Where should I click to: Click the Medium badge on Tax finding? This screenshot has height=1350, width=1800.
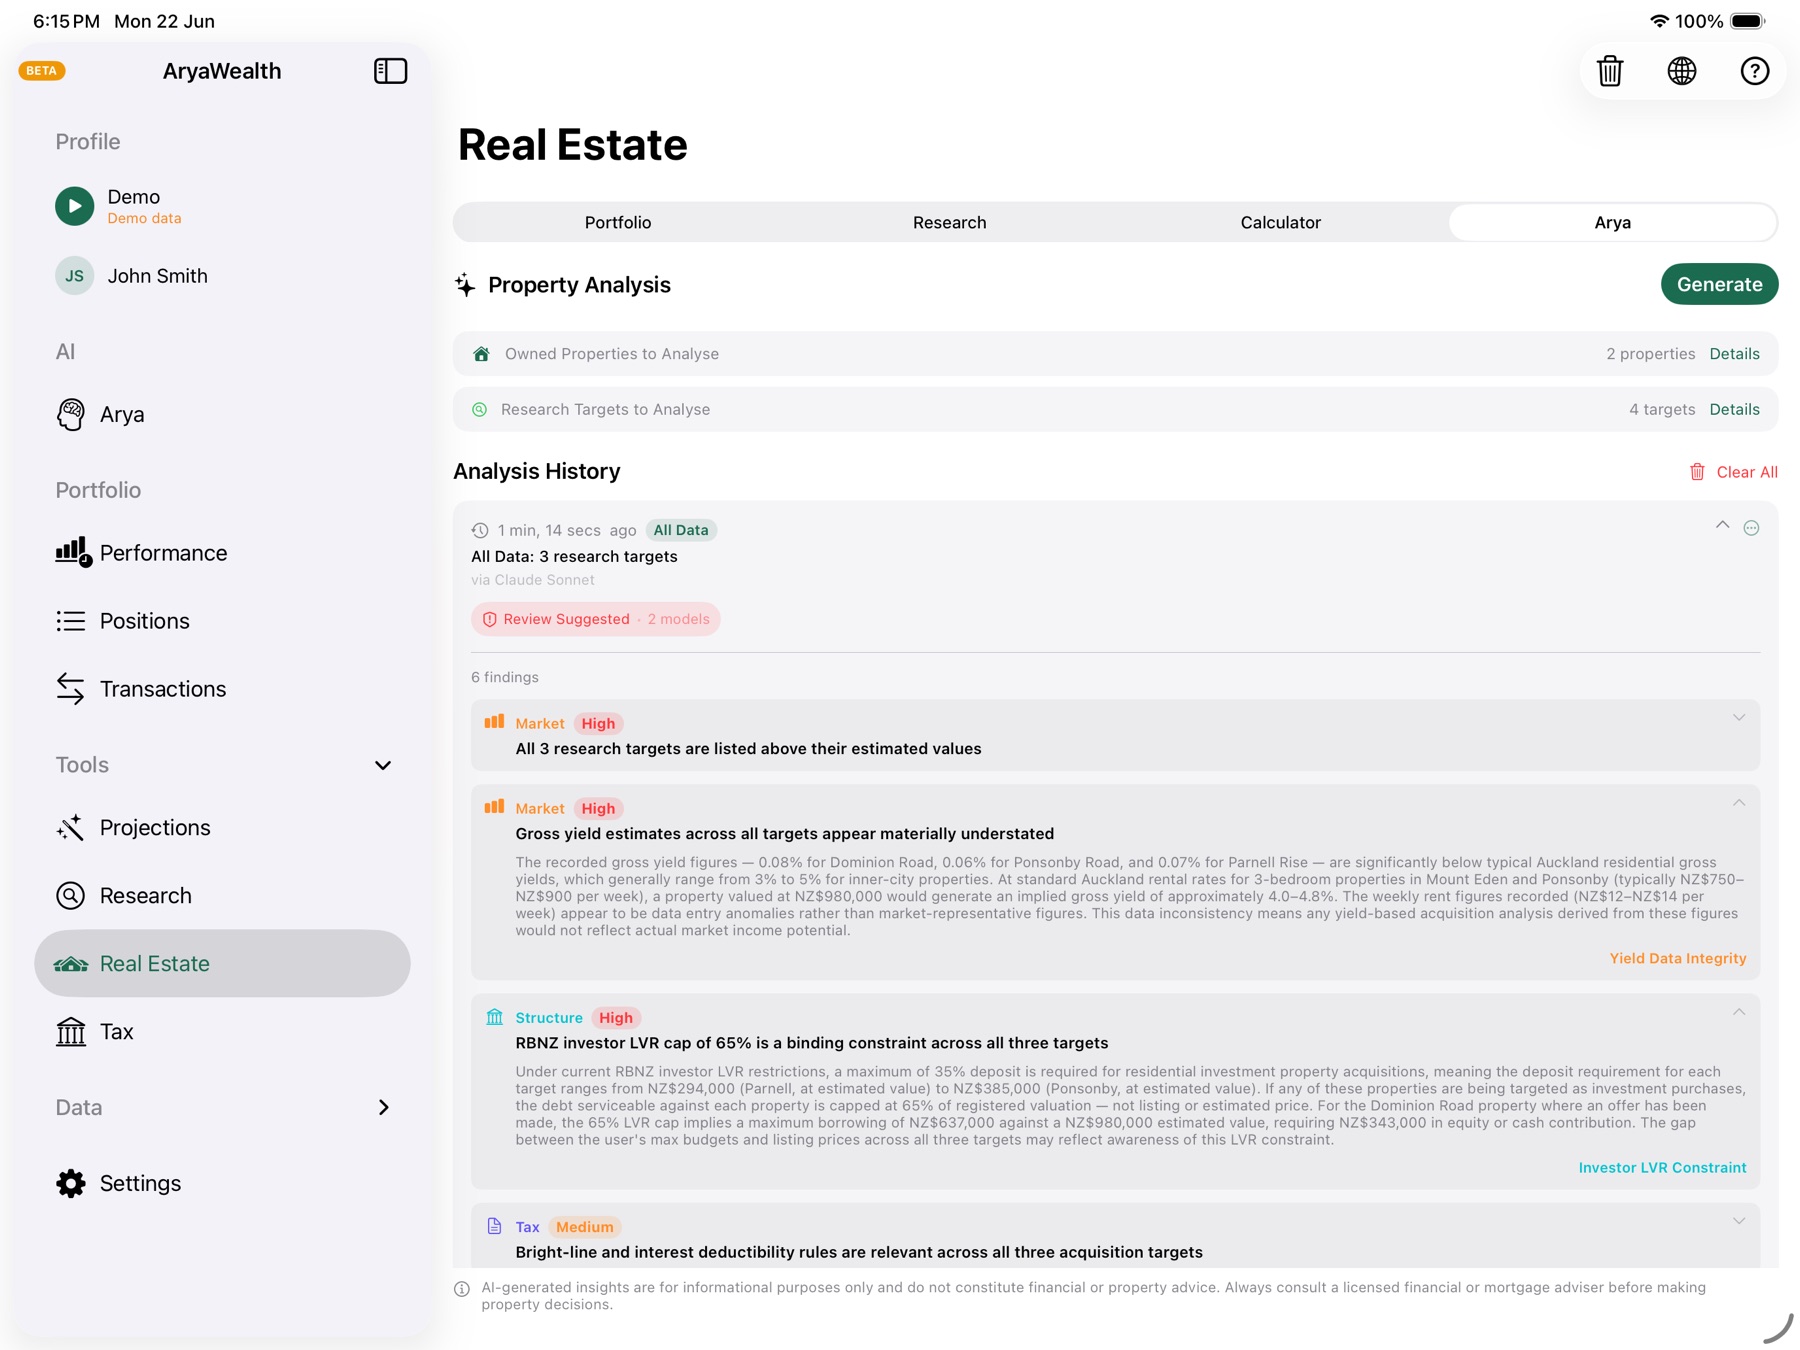pos(585,1227)
